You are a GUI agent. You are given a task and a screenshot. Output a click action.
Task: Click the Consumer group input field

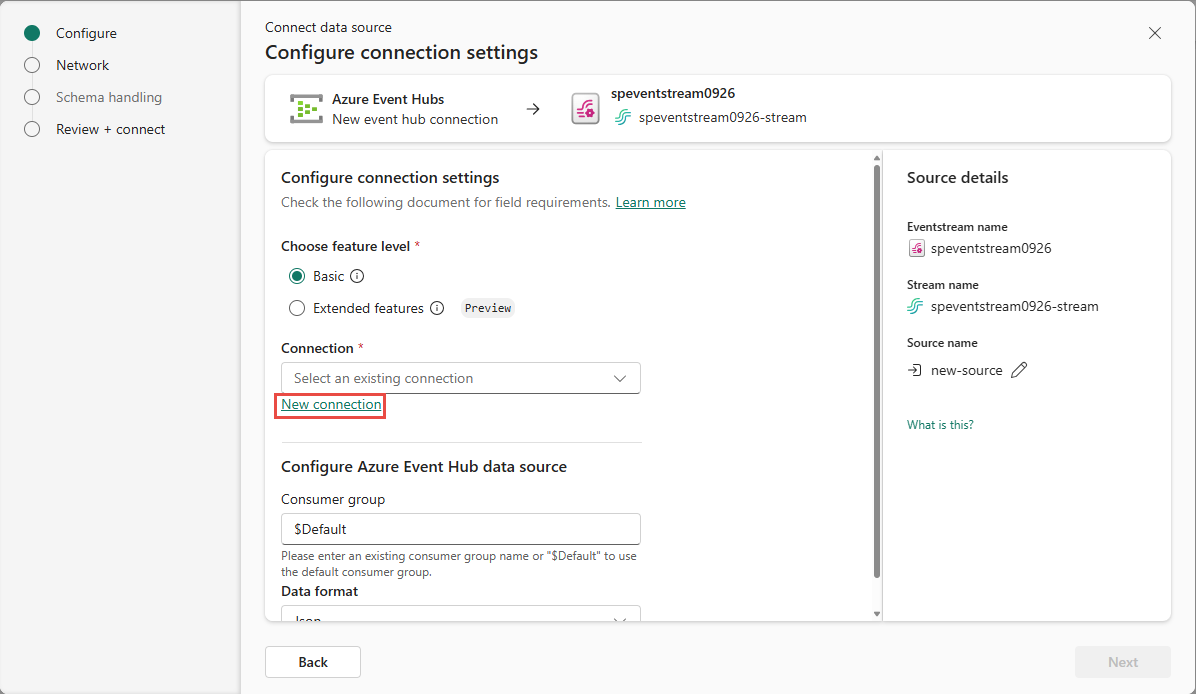pos(460,528)
